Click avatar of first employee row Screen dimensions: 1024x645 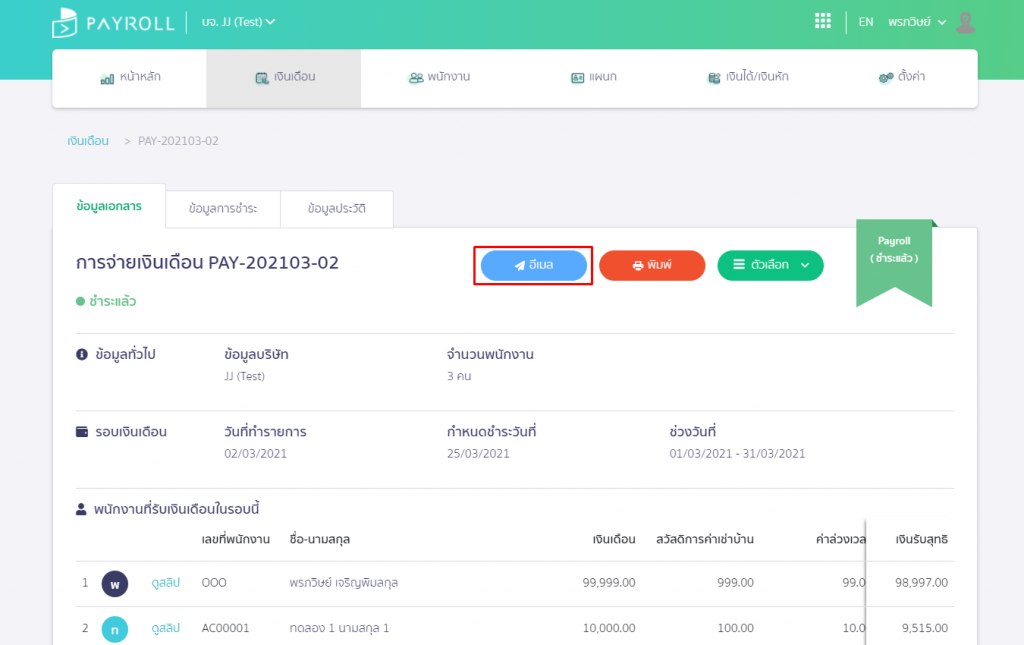click(x=115, y=582)
